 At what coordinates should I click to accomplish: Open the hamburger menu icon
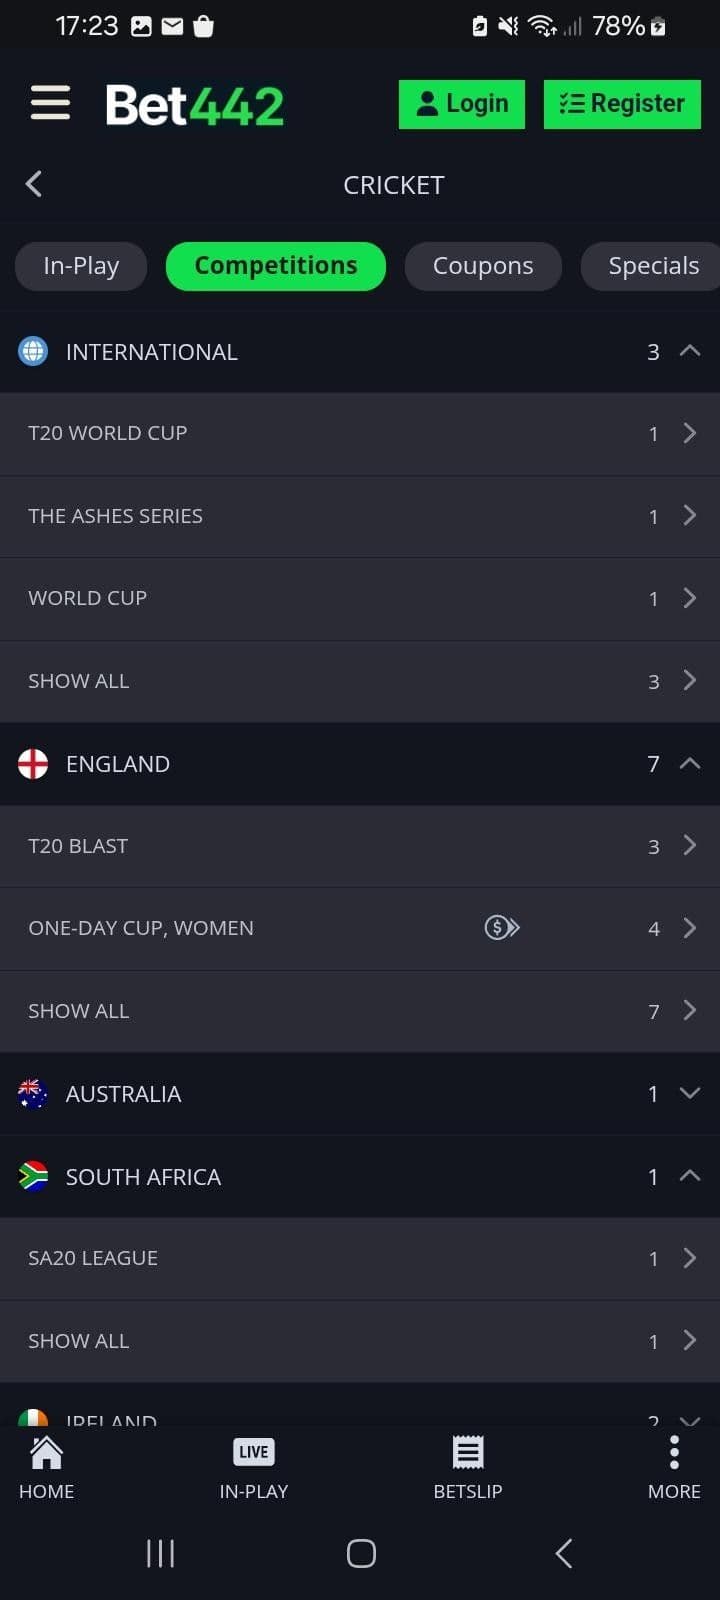50,103
